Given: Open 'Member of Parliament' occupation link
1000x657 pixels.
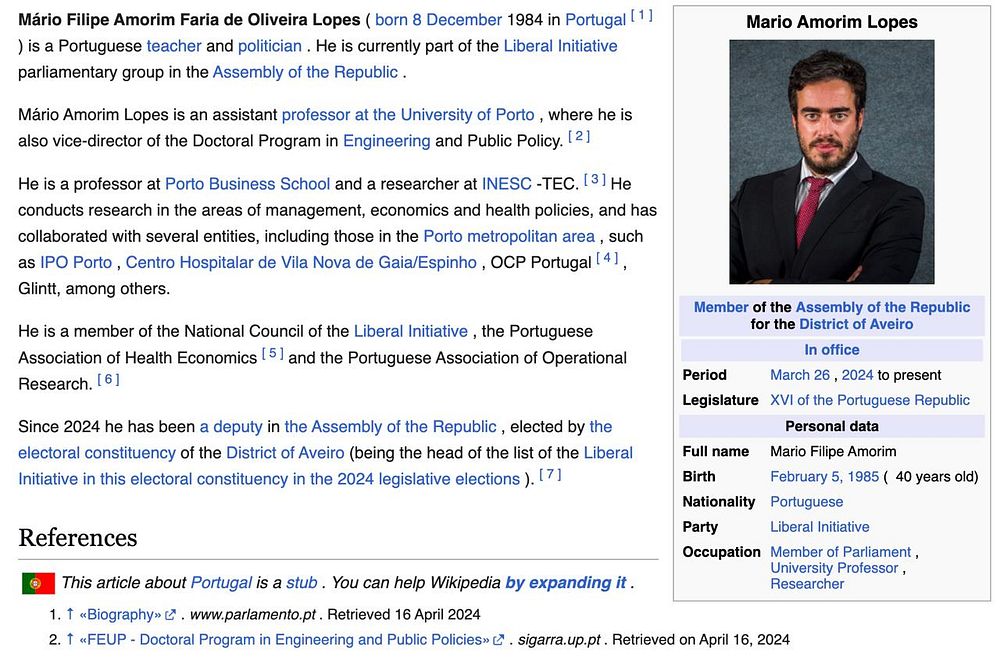Looking at the screenshot, I should point(841,552).
